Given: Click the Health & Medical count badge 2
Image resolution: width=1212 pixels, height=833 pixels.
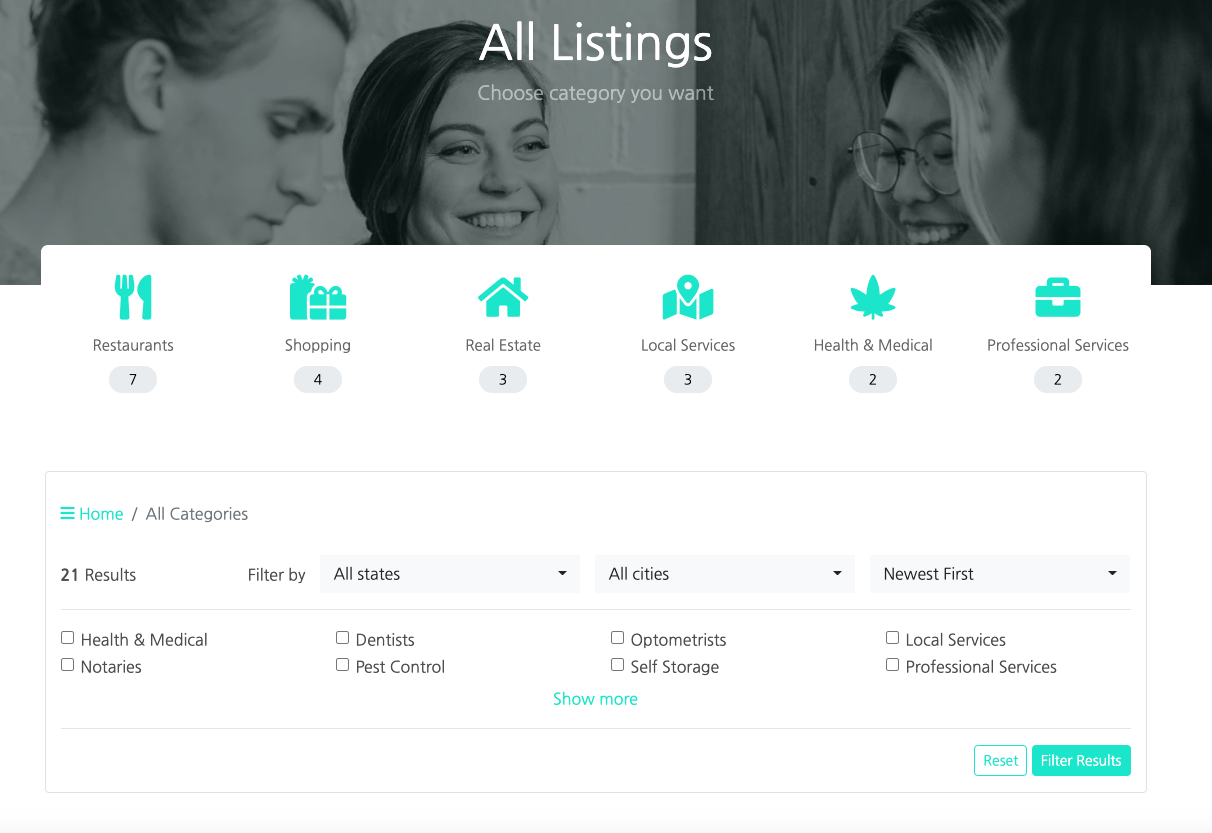Looking at the screenshot, I should pos(873,380).
